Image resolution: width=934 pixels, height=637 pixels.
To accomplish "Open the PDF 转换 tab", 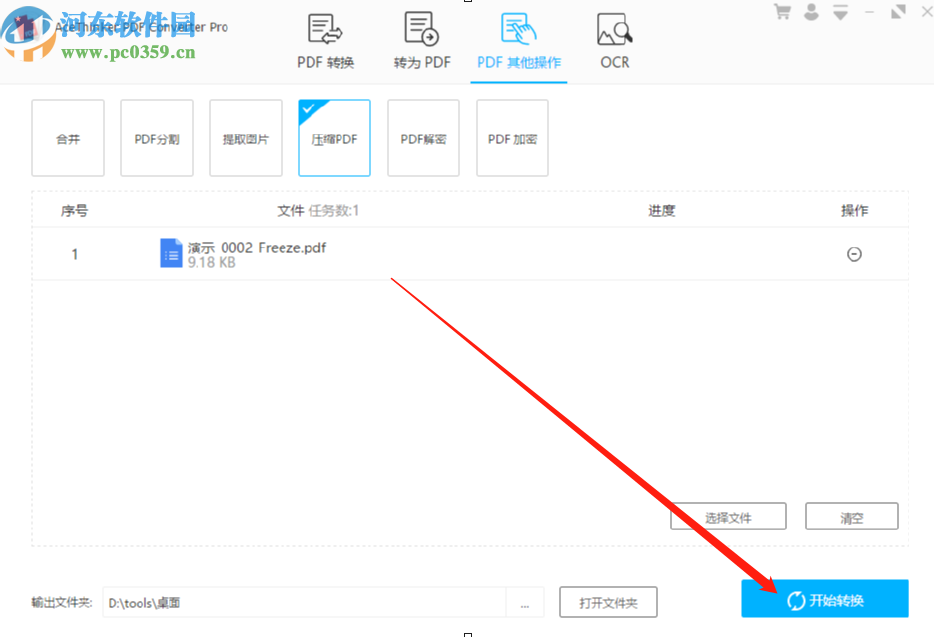I will pos(325,42).
